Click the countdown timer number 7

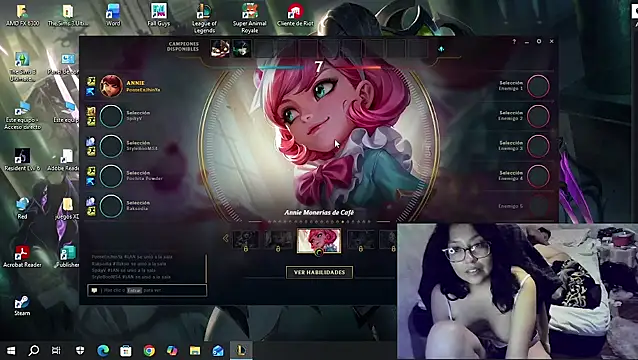[x=319, y=67]
